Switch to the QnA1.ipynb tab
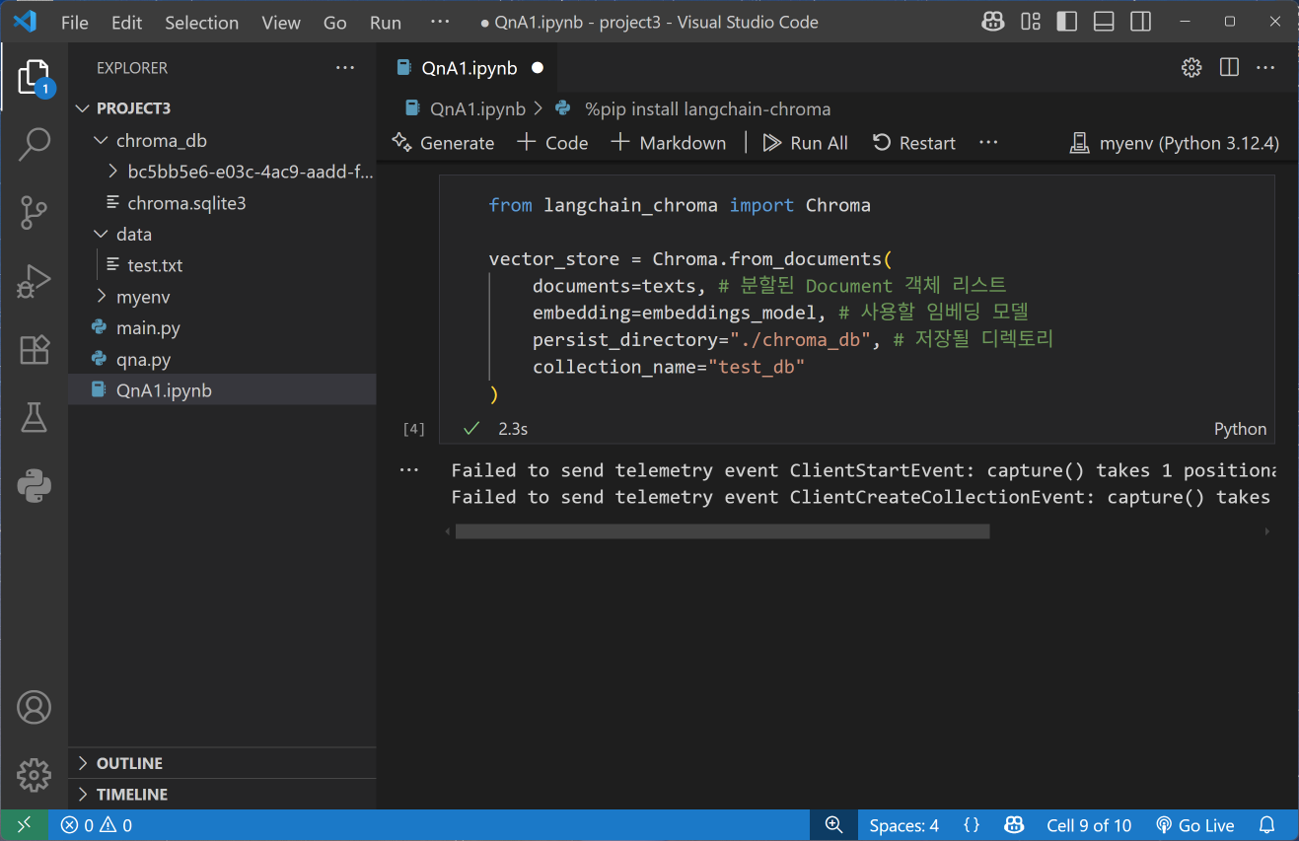 pos(468,68)
